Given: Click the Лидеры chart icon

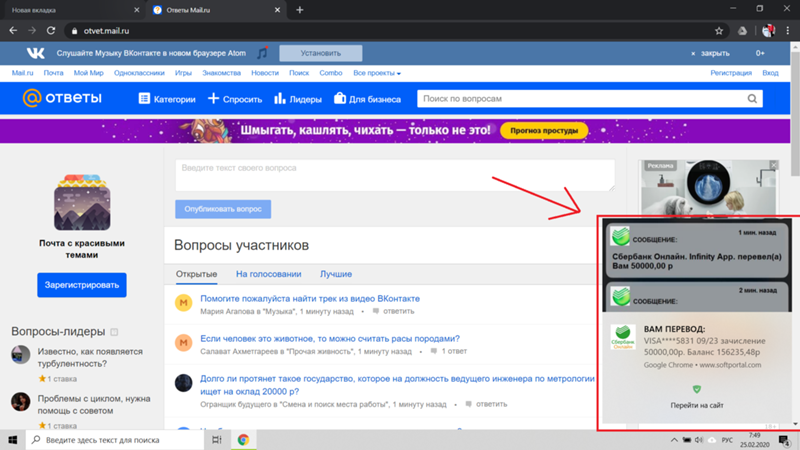Looking at the screenshot, I should (280, 98).
